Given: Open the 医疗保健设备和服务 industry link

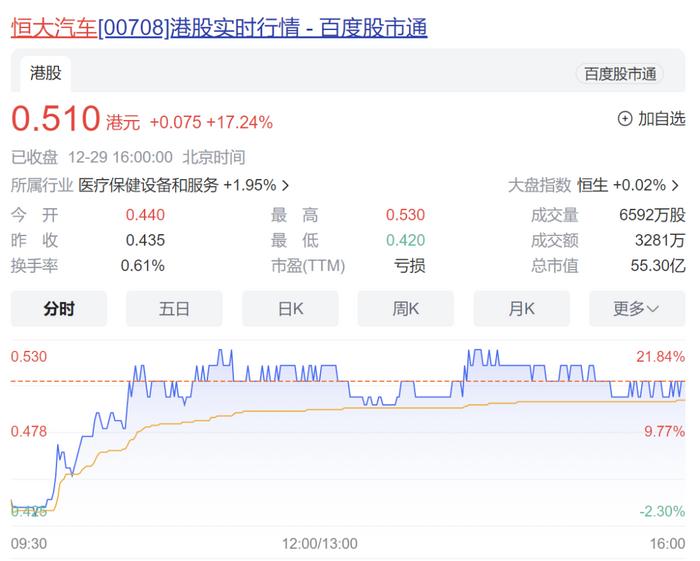Looking at the screenshot, I should [148, 185].
